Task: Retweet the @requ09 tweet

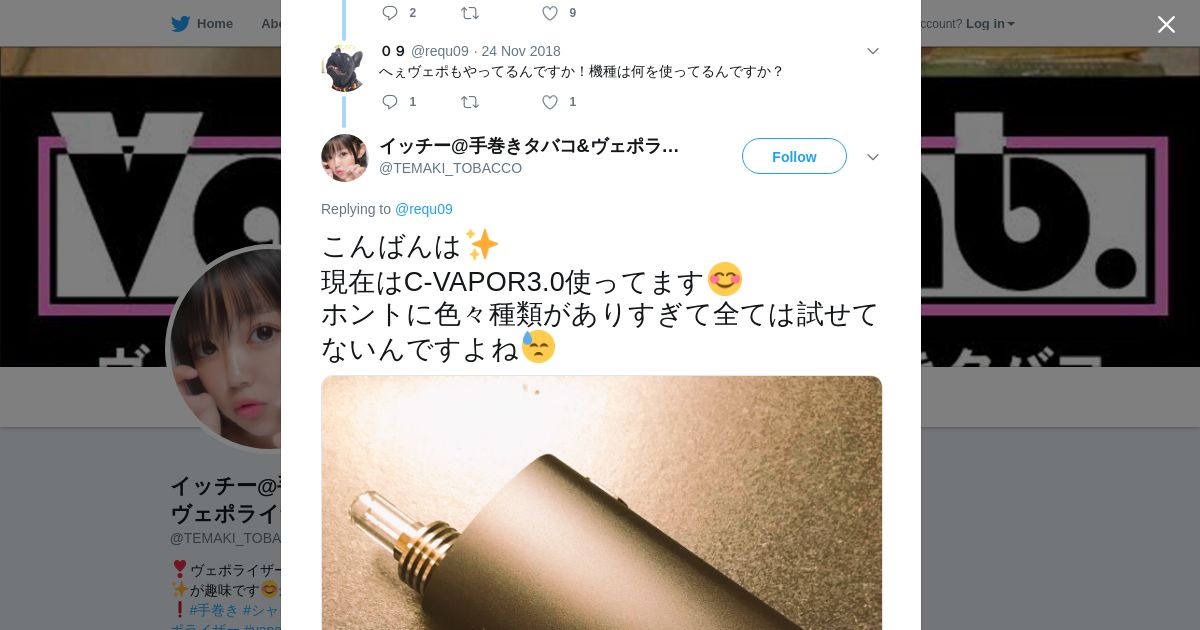Action: point(470,102)
